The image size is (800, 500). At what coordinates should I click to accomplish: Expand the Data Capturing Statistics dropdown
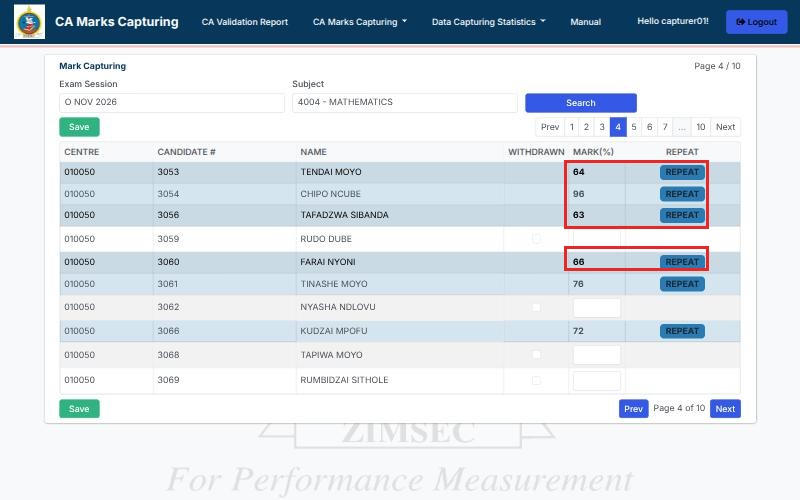(x=488, y=22)
